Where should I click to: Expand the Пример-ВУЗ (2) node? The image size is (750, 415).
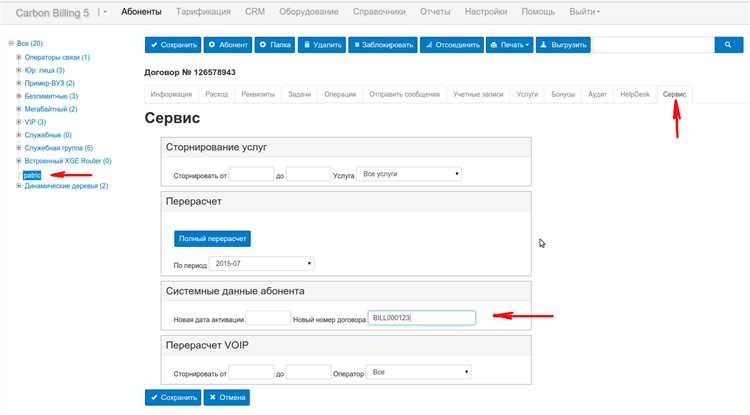[x=19, y=83]
